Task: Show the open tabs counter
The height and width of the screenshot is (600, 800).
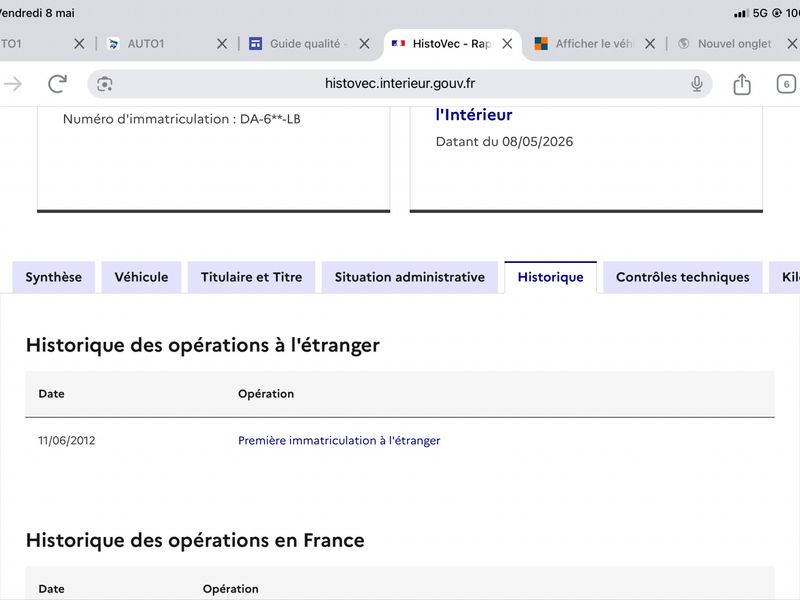Action: (x=786, y=84)
